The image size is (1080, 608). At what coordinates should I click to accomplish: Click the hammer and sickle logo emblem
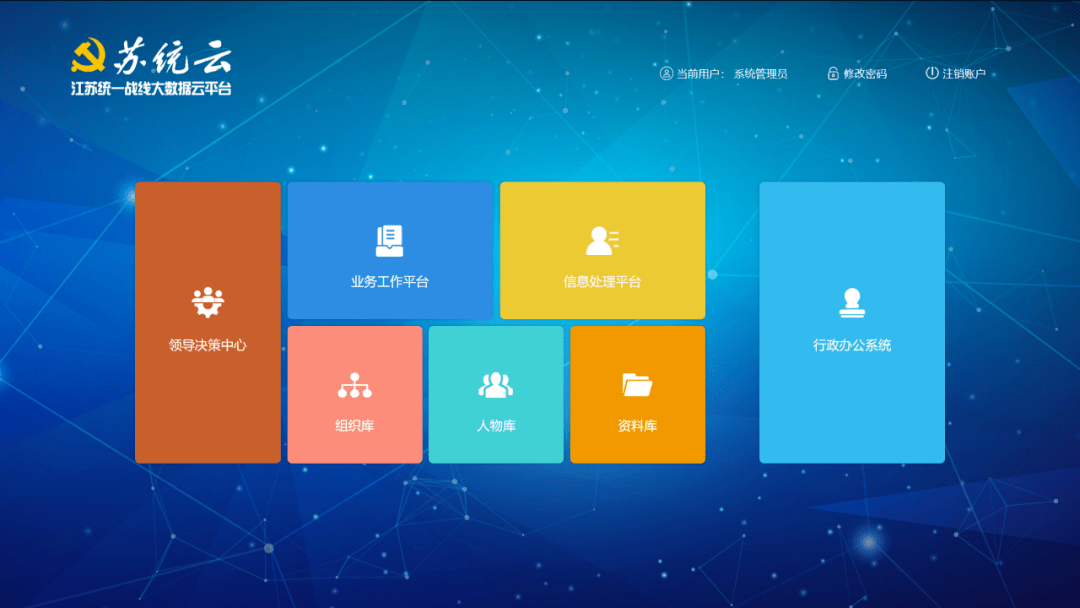click(x=88, y=56)
